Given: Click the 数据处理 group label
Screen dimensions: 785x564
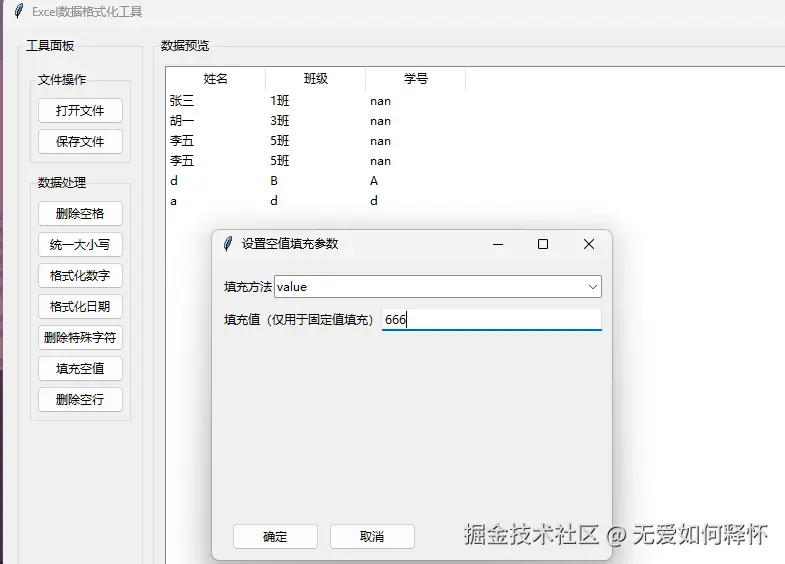Looking at the screenshot, I should (62, 183).
